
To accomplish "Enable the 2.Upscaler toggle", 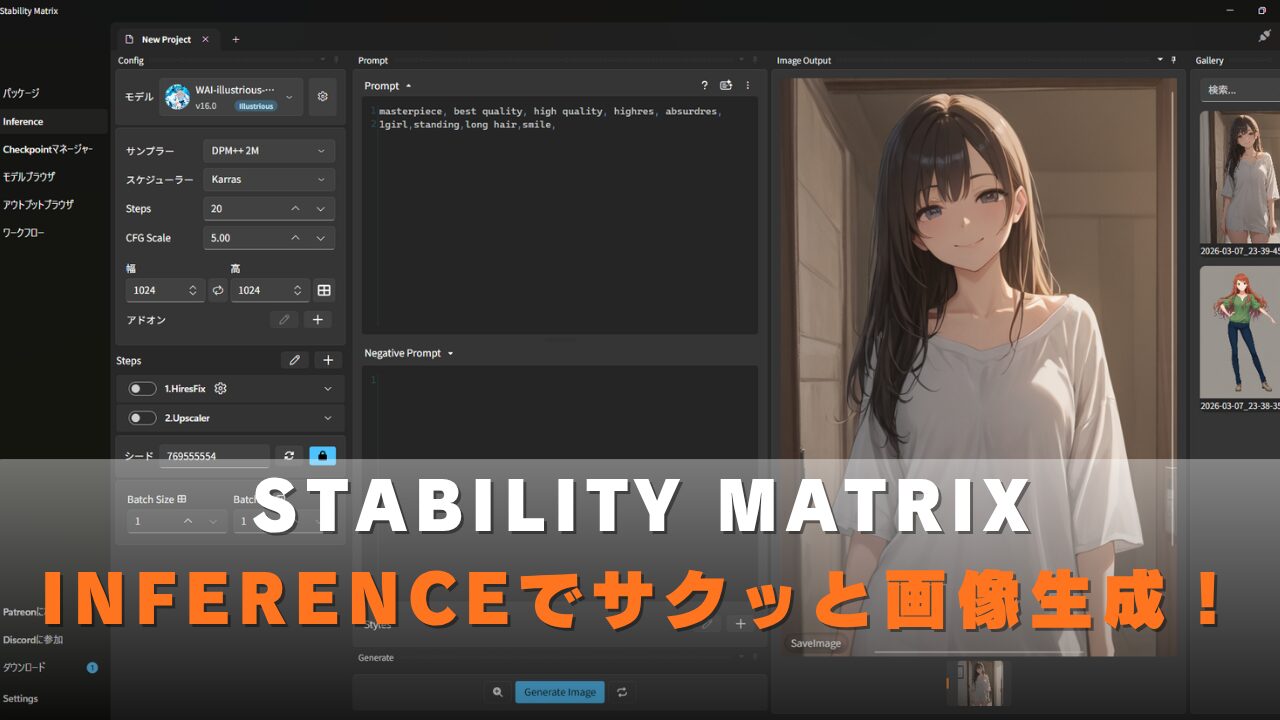I will (x=143, y=418).
